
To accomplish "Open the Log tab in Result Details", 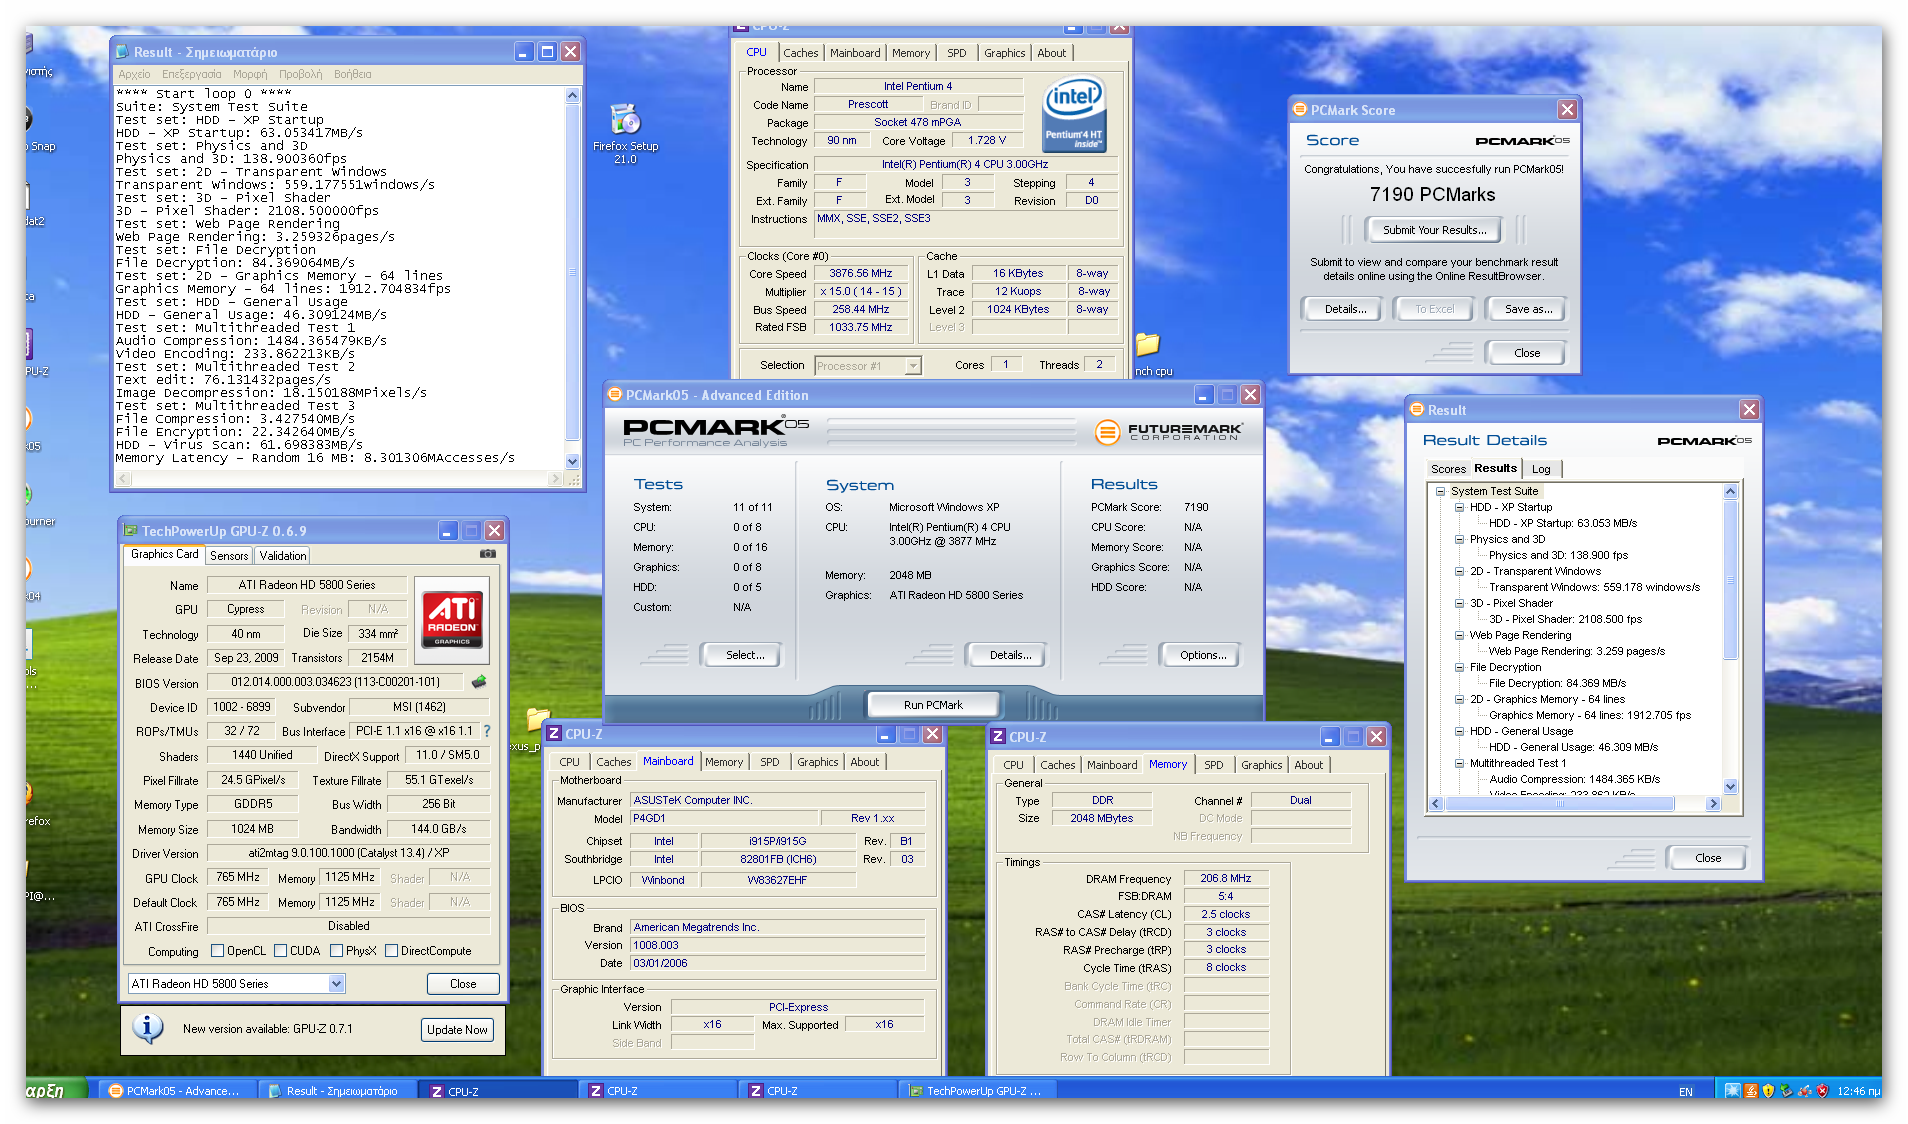I will (1541, 469).
